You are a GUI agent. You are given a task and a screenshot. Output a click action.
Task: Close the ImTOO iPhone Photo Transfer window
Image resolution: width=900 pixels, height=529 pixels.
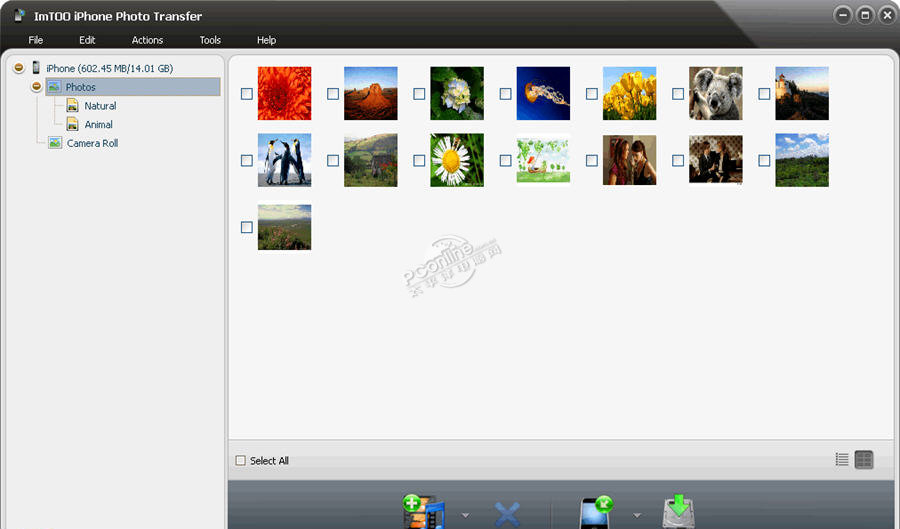[887, 15]
